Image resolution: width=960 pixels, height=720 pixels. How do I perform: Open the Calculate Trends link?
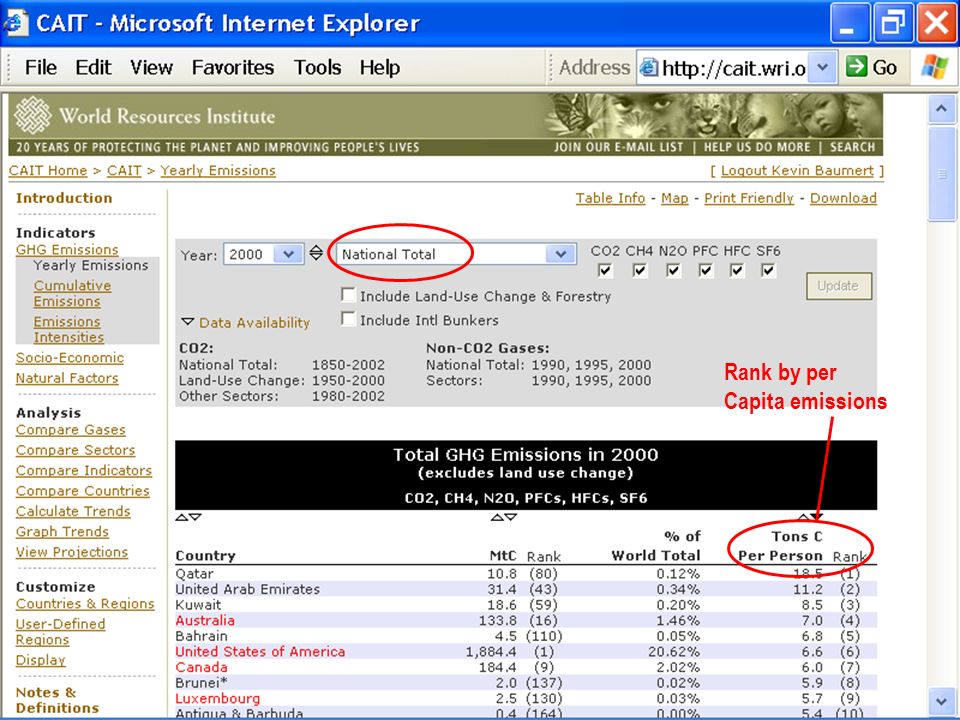pos(73,511)
